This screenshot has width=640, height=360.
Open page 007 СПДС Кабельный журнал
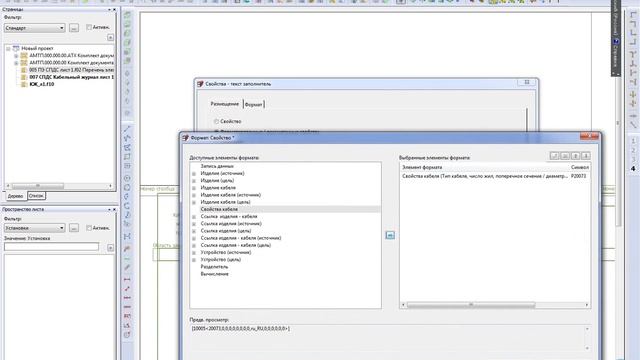pos(71,77)
